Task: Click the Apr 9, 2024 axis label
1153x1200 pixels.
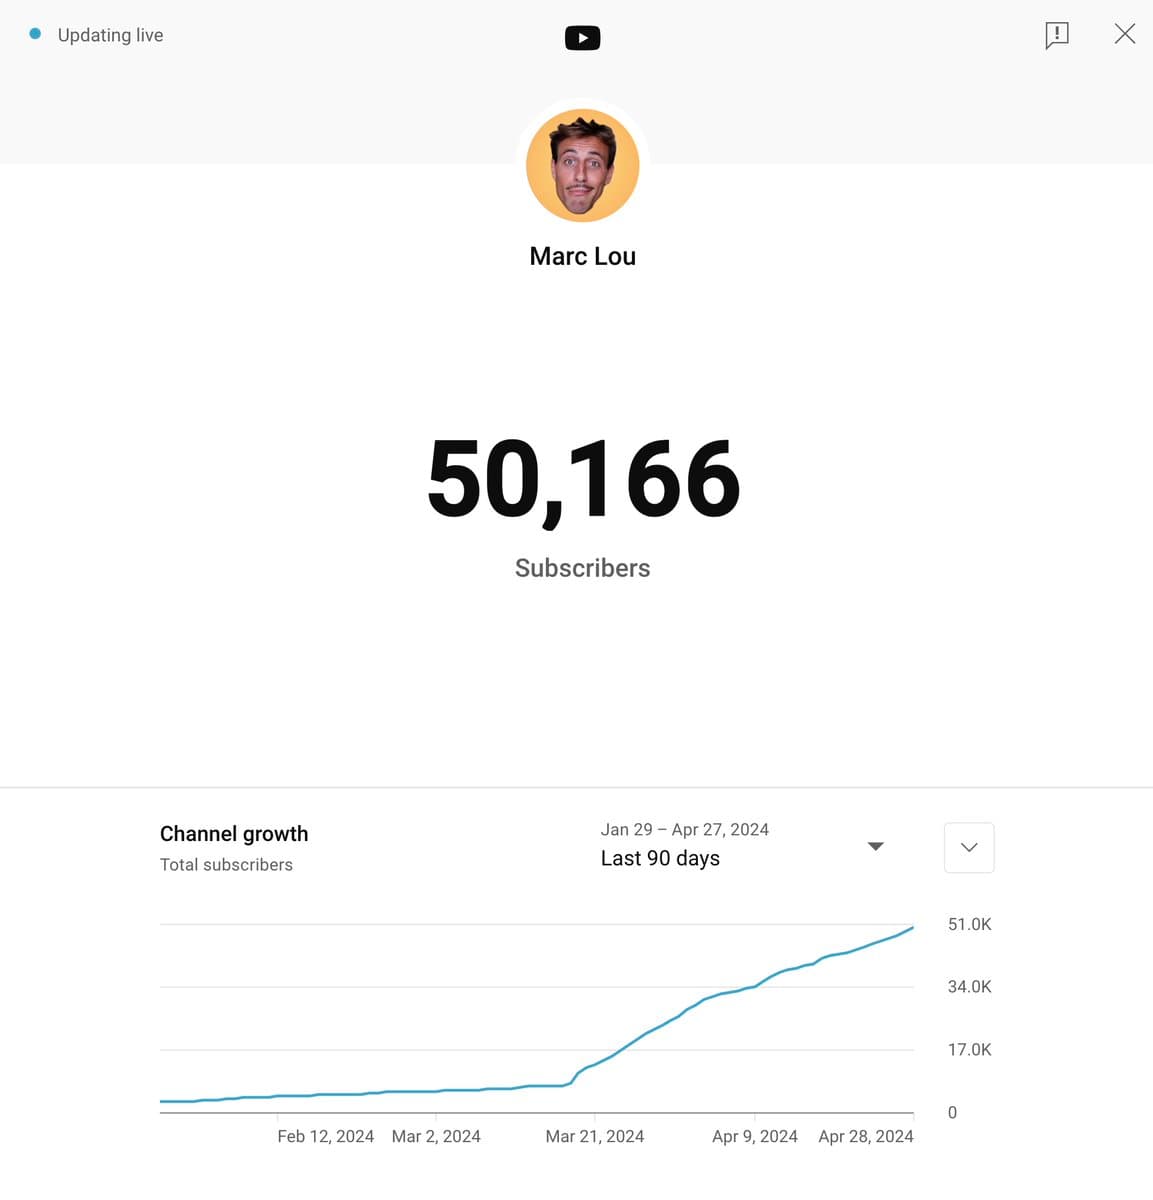Action: click(755, 1137)
